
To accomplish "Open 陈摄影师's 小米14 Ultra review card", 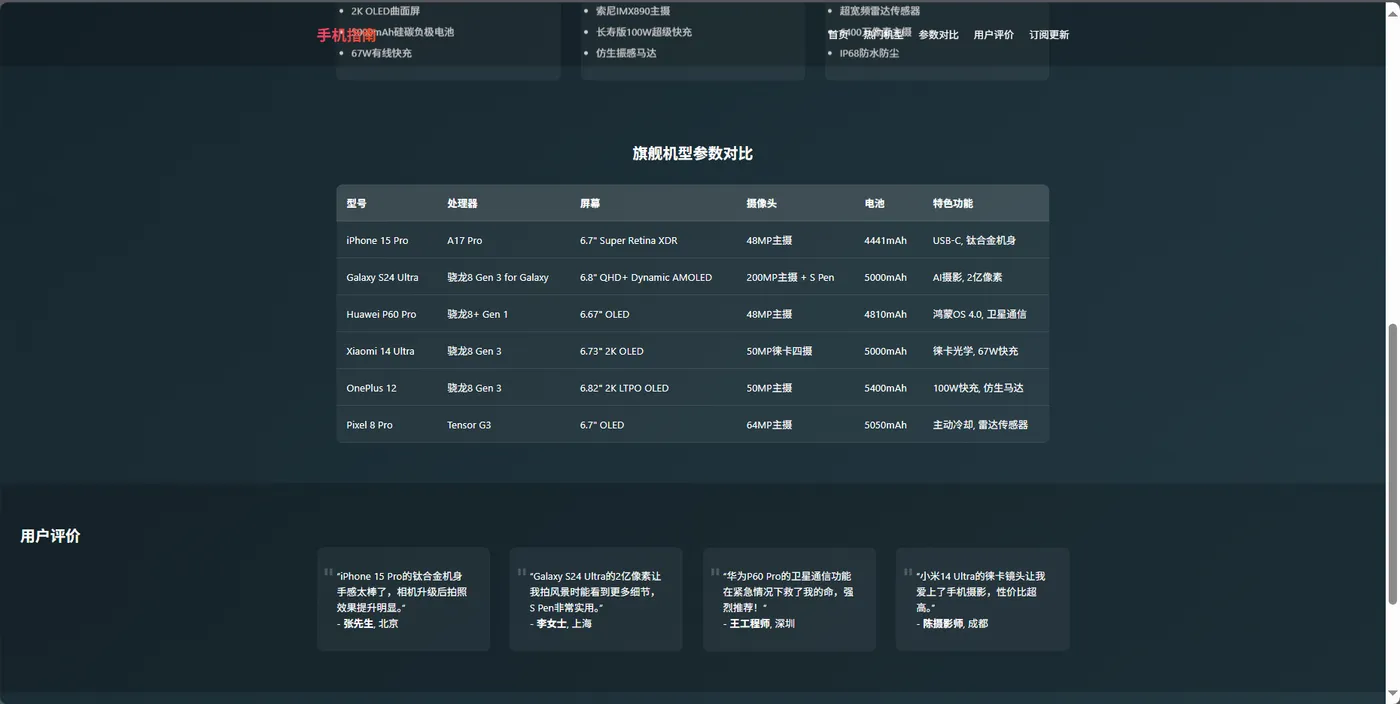I will pos(982,599).
